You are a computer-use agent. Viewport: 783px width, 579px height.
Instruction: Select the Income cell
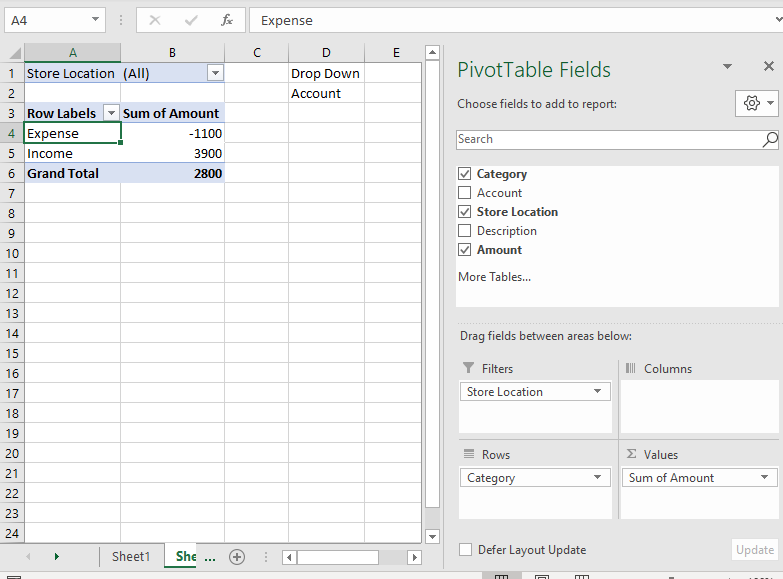(x=72, y=153)
